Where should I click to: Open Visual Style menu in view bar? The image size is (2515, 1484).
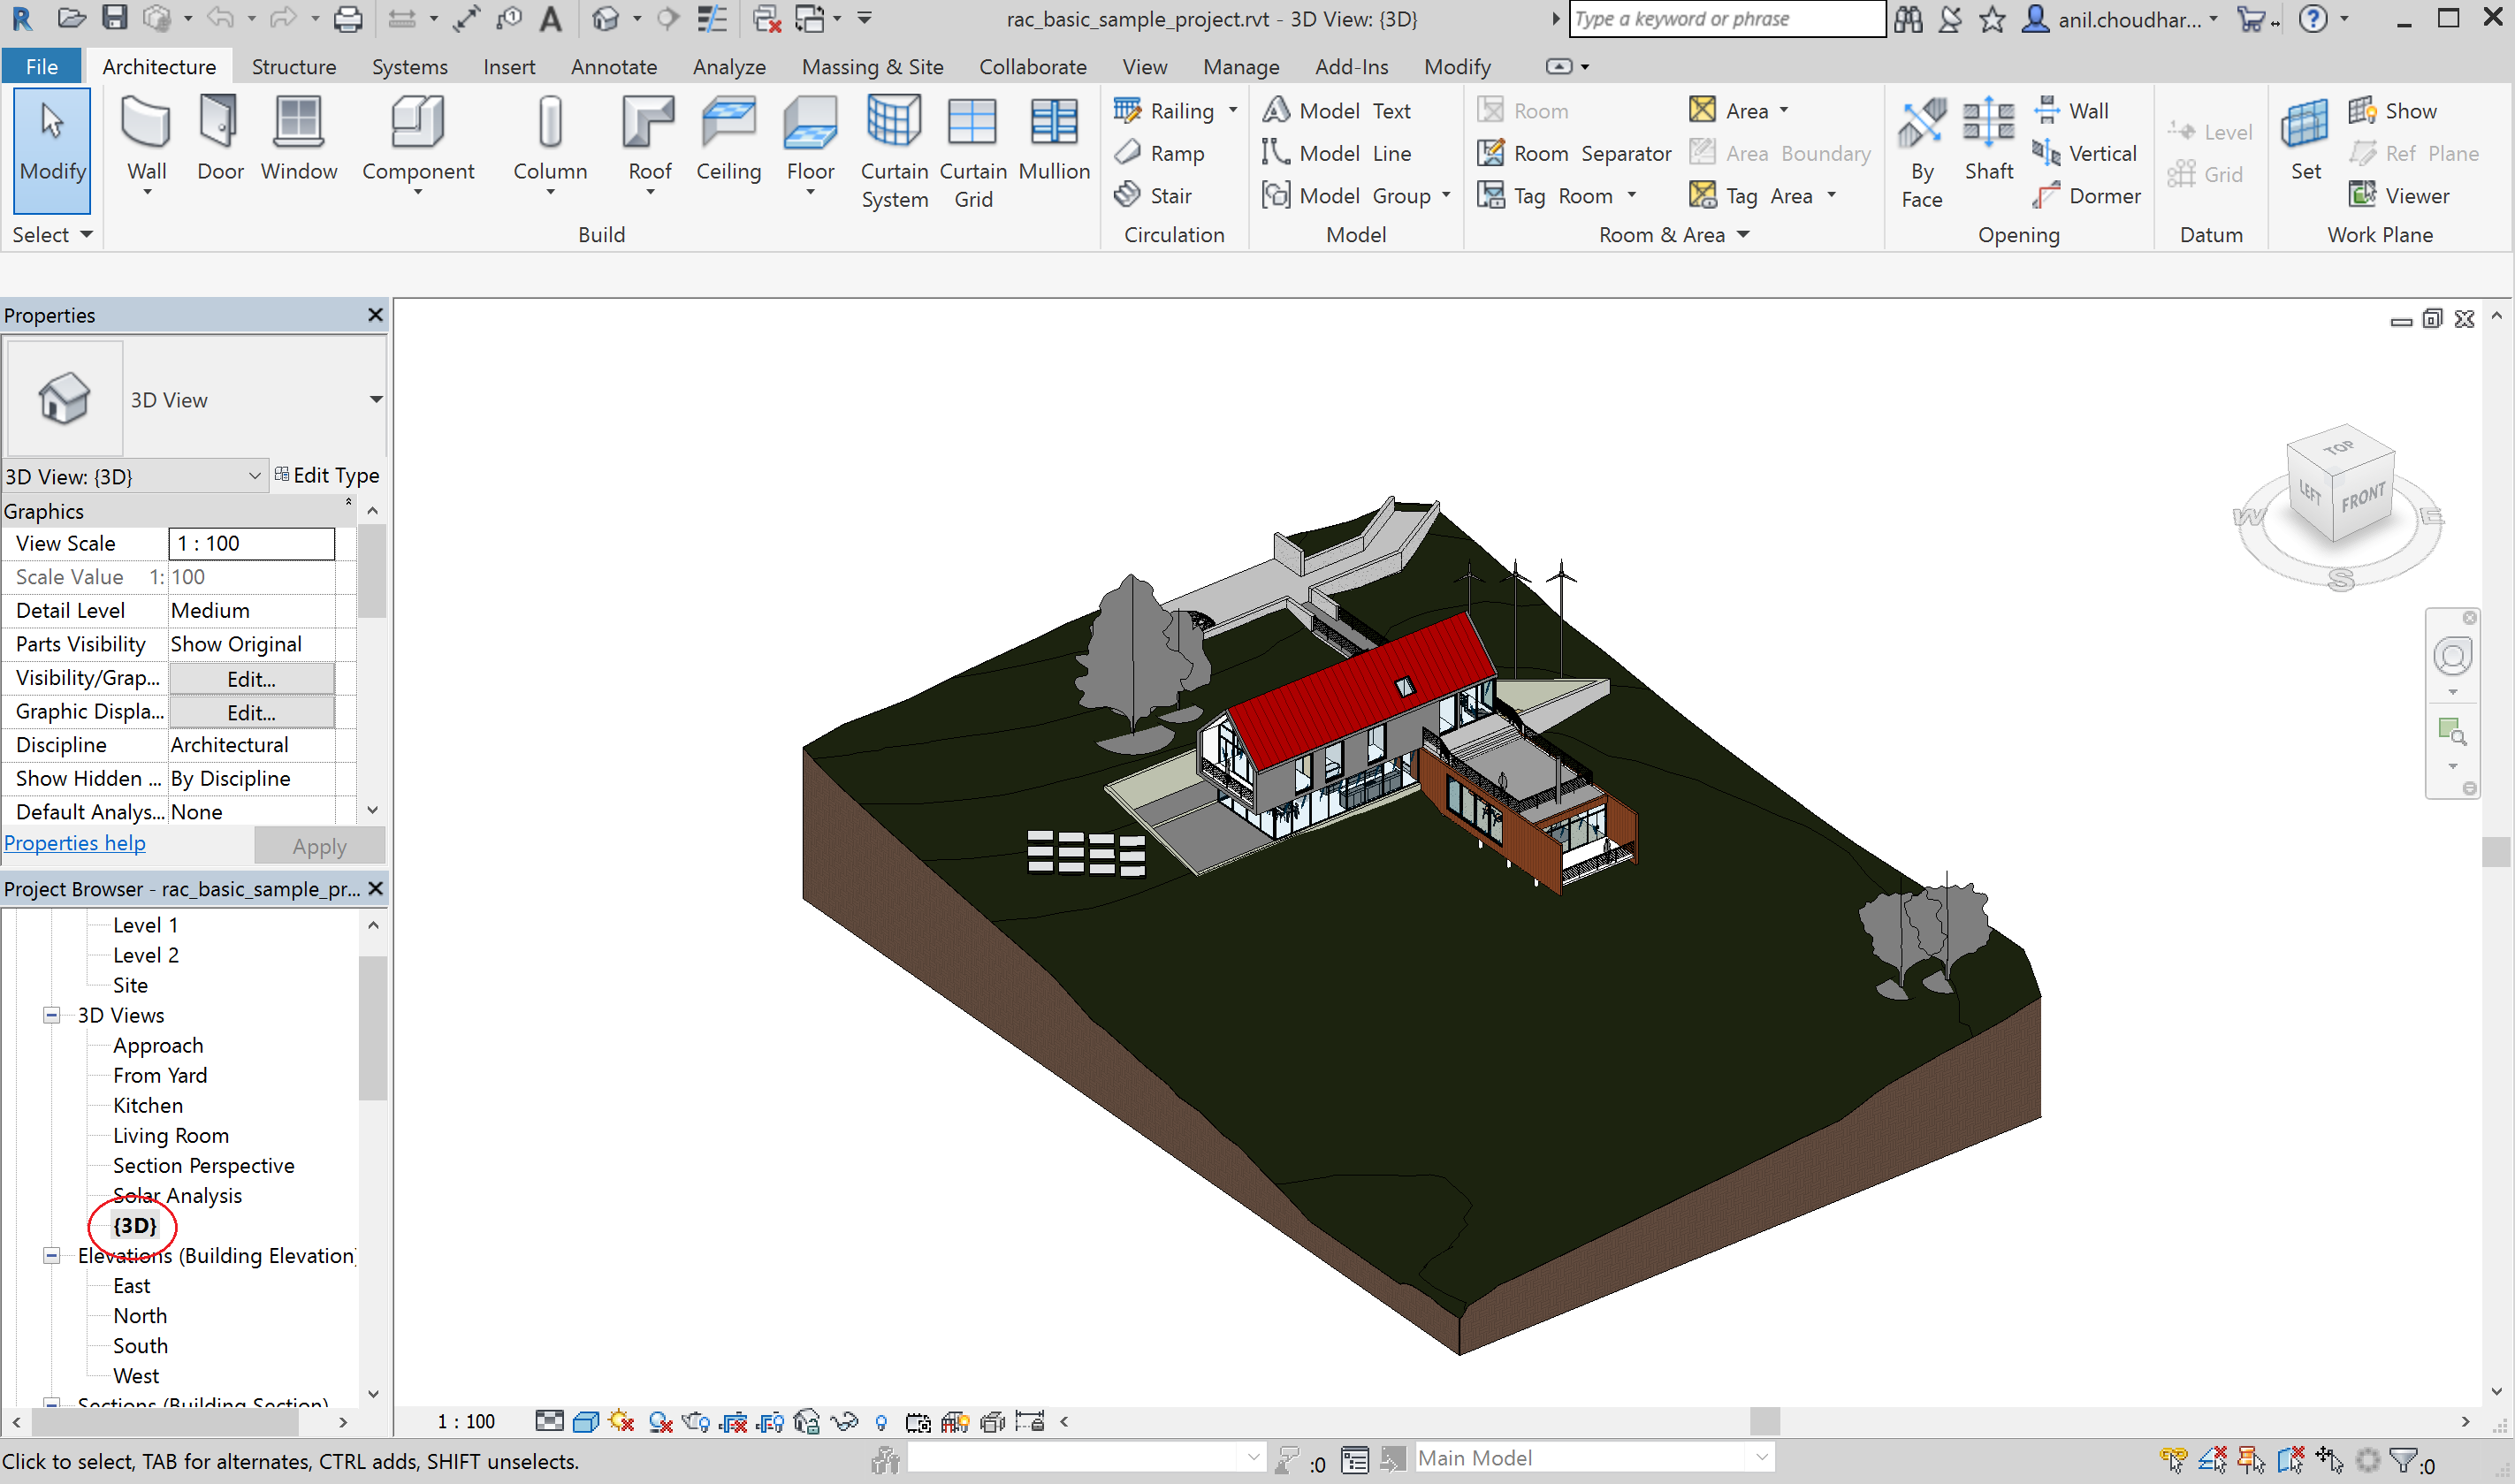[x=586, y=1421]
